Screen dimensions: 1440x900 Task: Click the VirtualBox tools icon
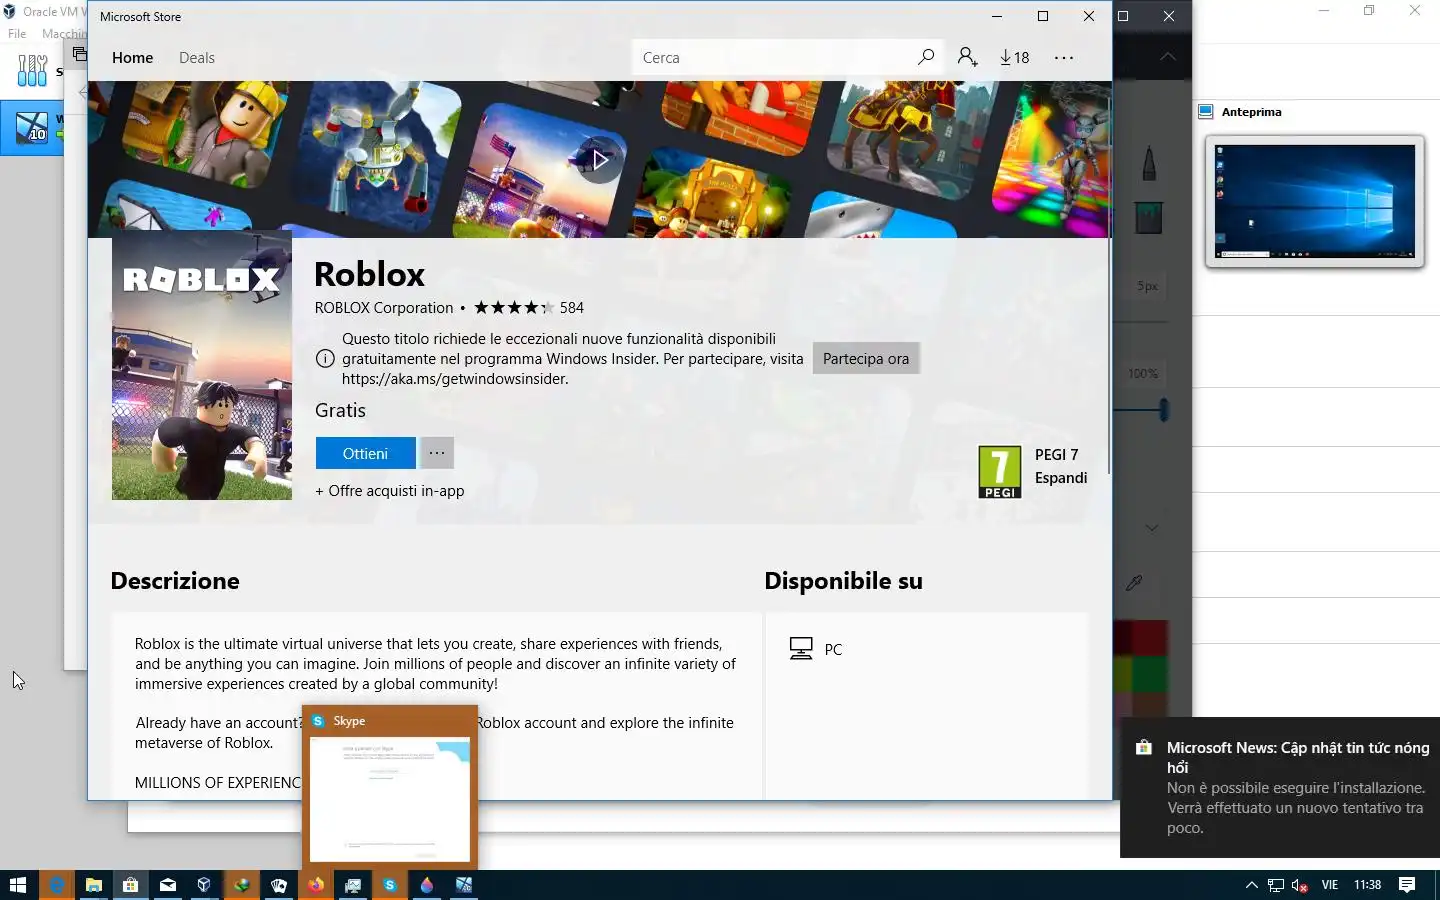(x=32, y=70)
